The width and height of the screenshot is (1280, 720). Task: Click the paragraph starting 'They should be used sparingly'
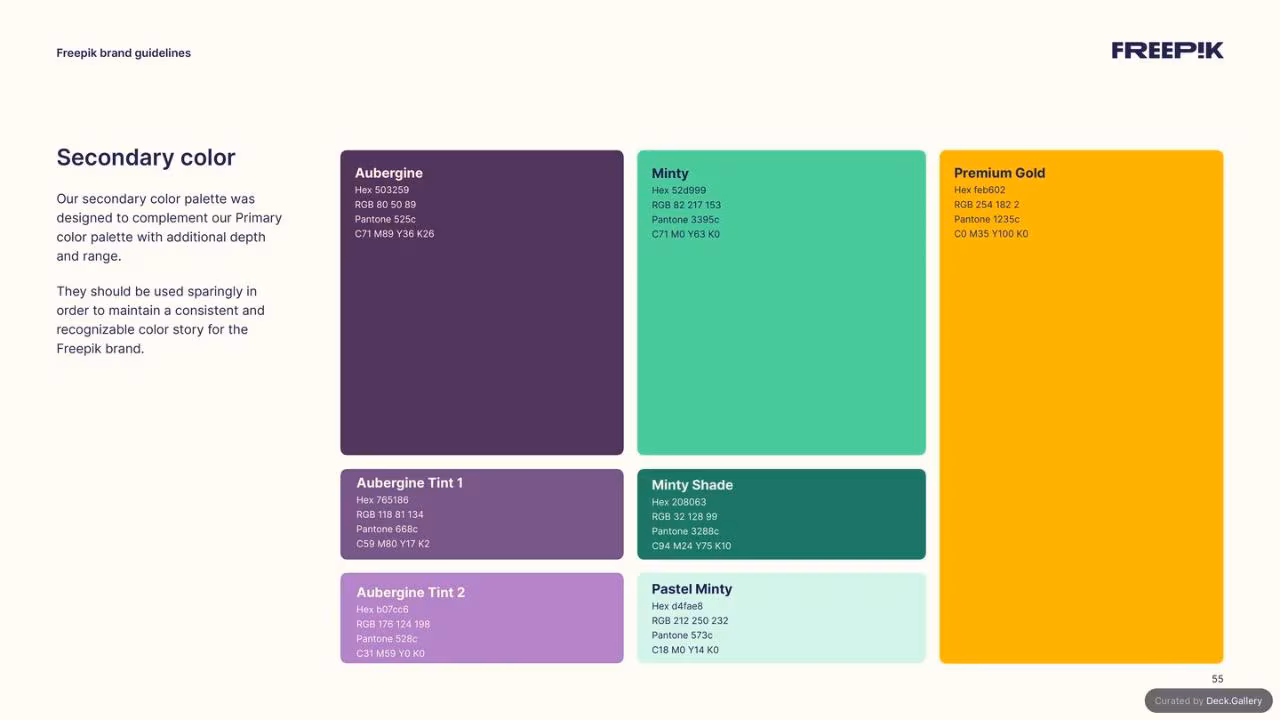coord(161,320)
